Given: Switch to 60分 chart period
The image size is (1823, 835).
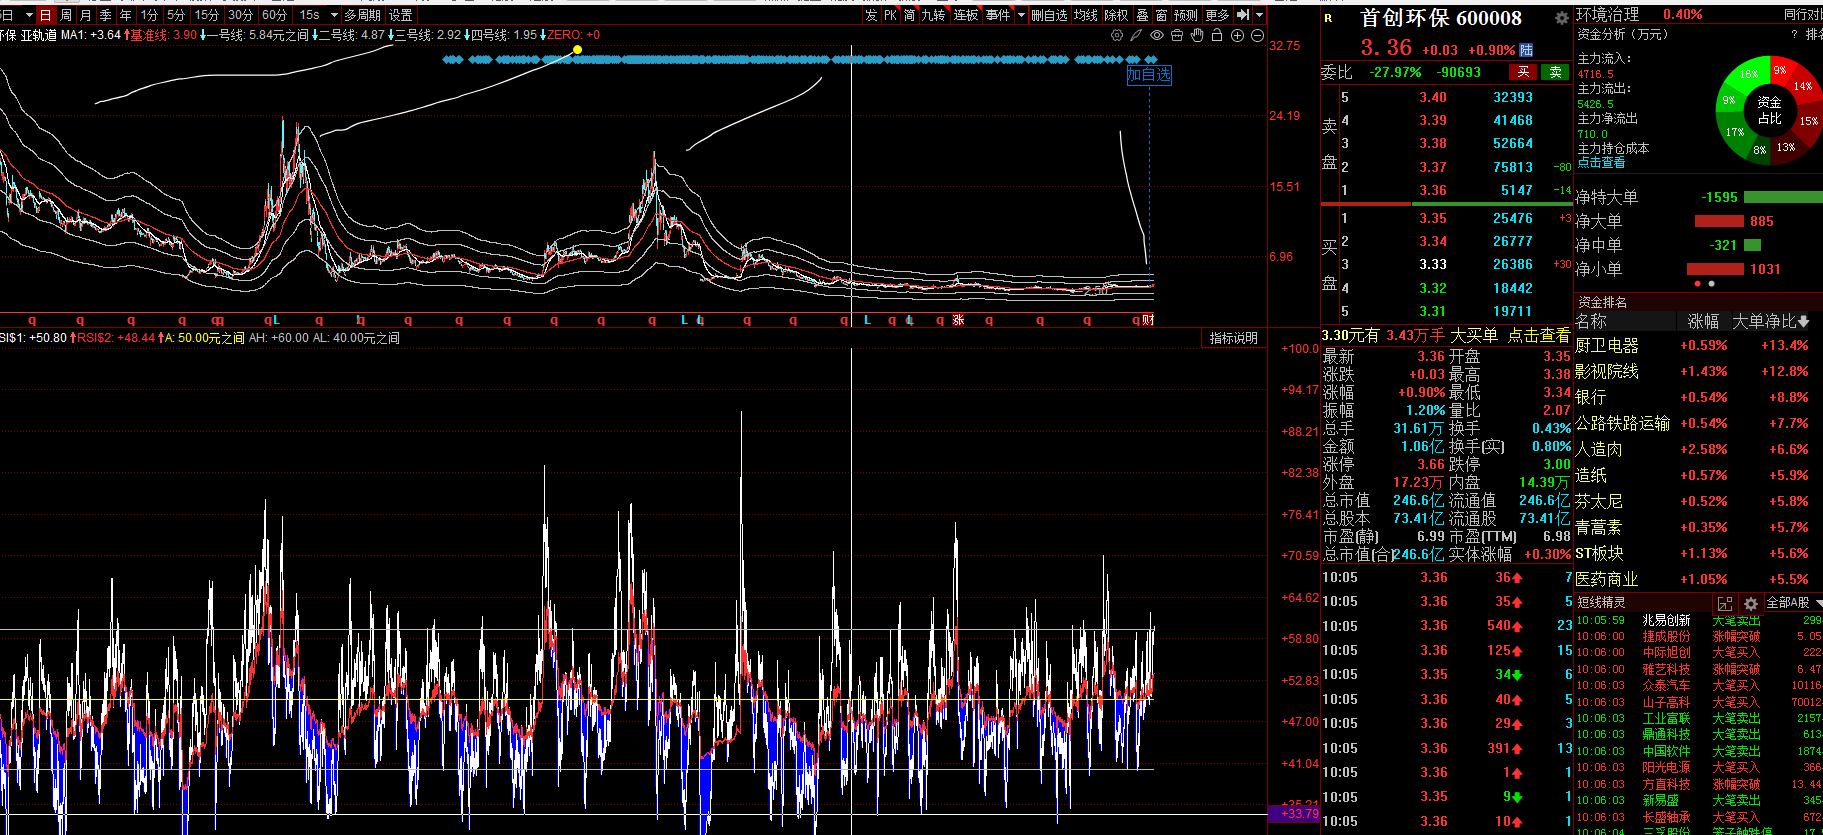Looking at the screenshot, I should [x=274, y=15].
